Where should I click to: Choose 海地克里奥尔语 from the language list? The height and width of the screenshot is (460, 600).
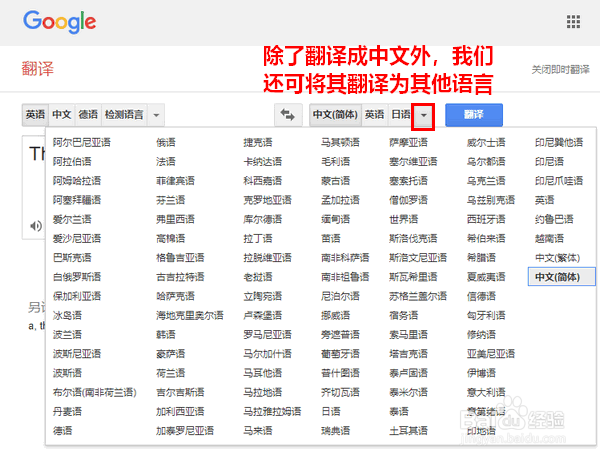[190, 316]
